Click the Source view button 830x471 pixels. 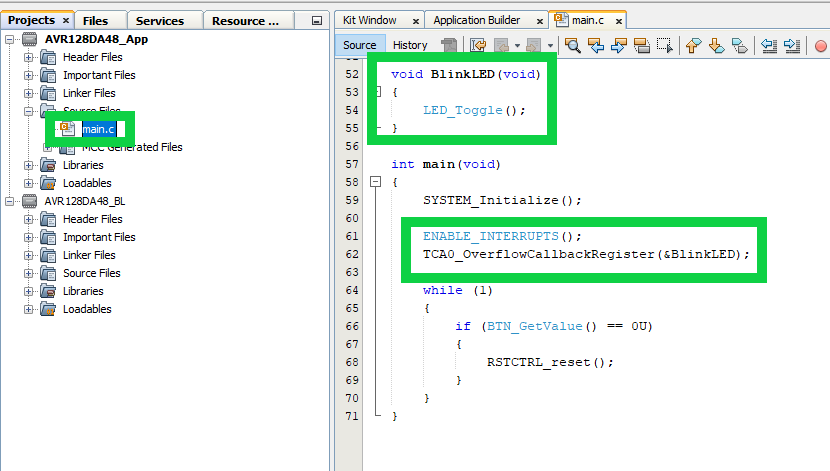pos(360,45)
